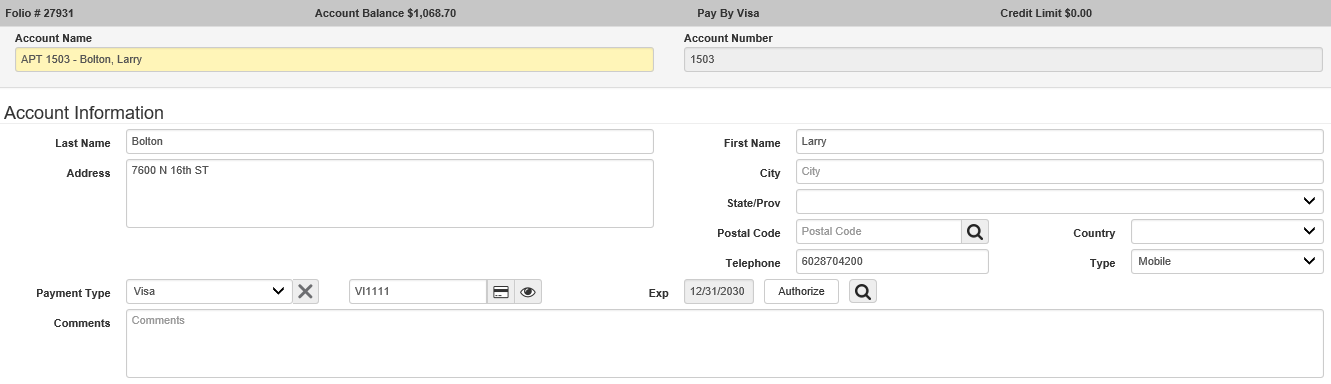This screenshot has height=384, width=1331.
Task: Authorize the Visa card
Action: click(x=801, y=292)
